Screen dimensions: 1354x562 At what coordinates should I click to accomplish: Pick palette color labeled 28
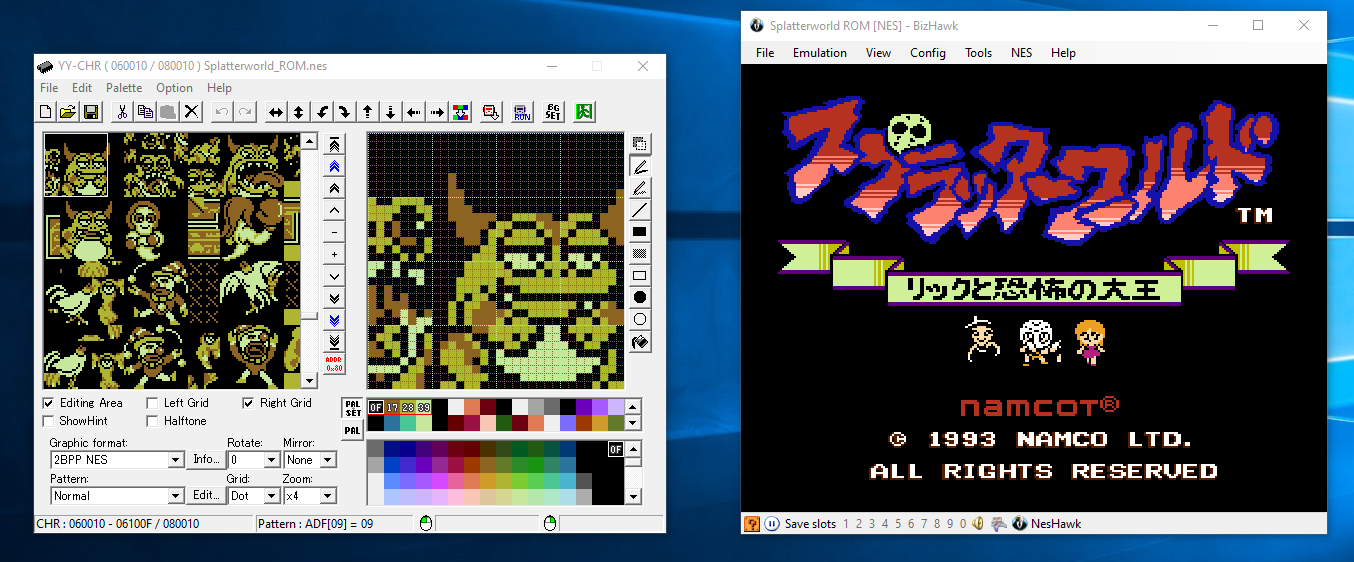point(408,407)
